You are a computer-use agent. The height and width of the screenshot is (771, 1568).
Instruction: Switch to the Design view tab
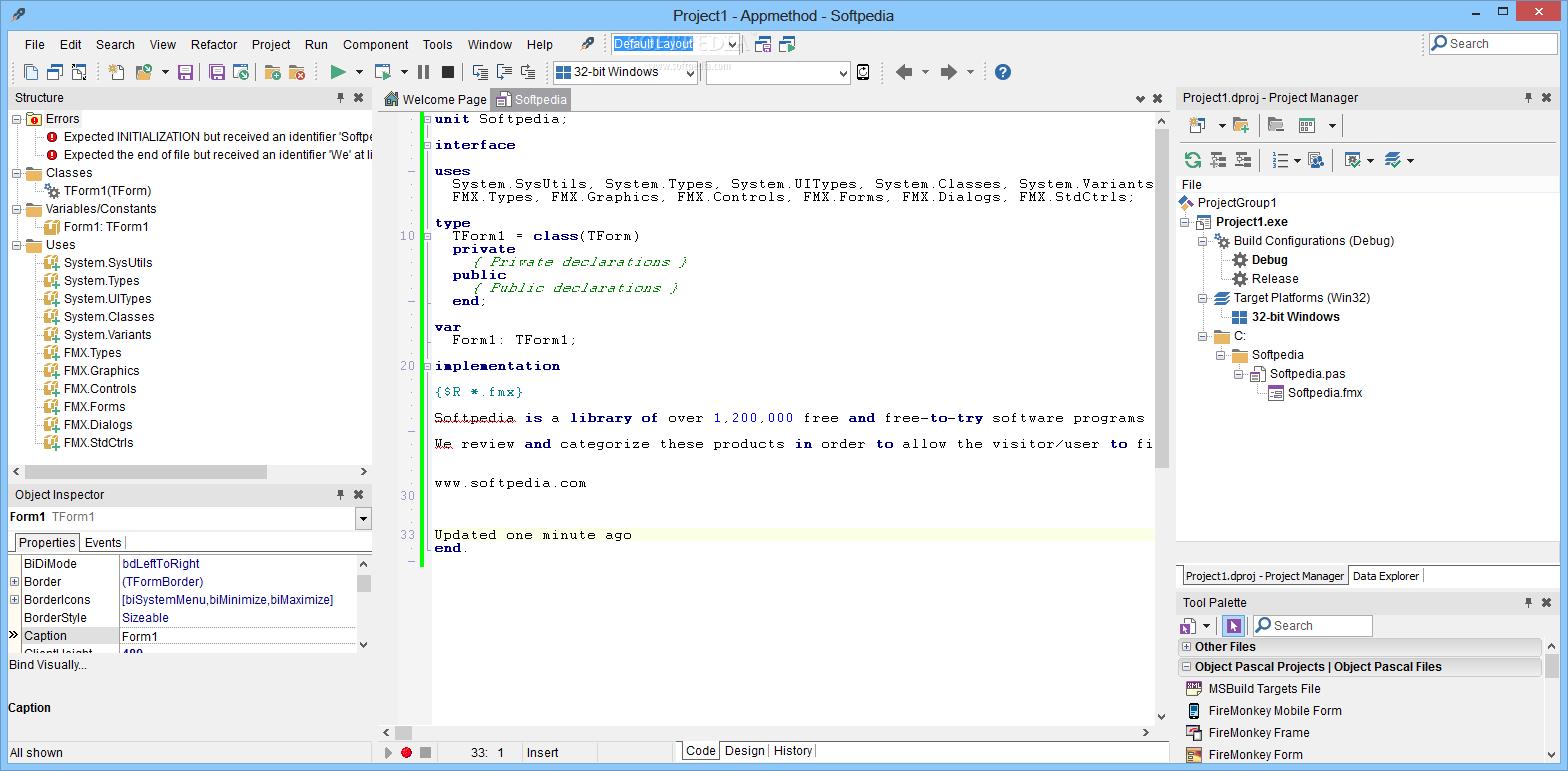coord(744,751)
